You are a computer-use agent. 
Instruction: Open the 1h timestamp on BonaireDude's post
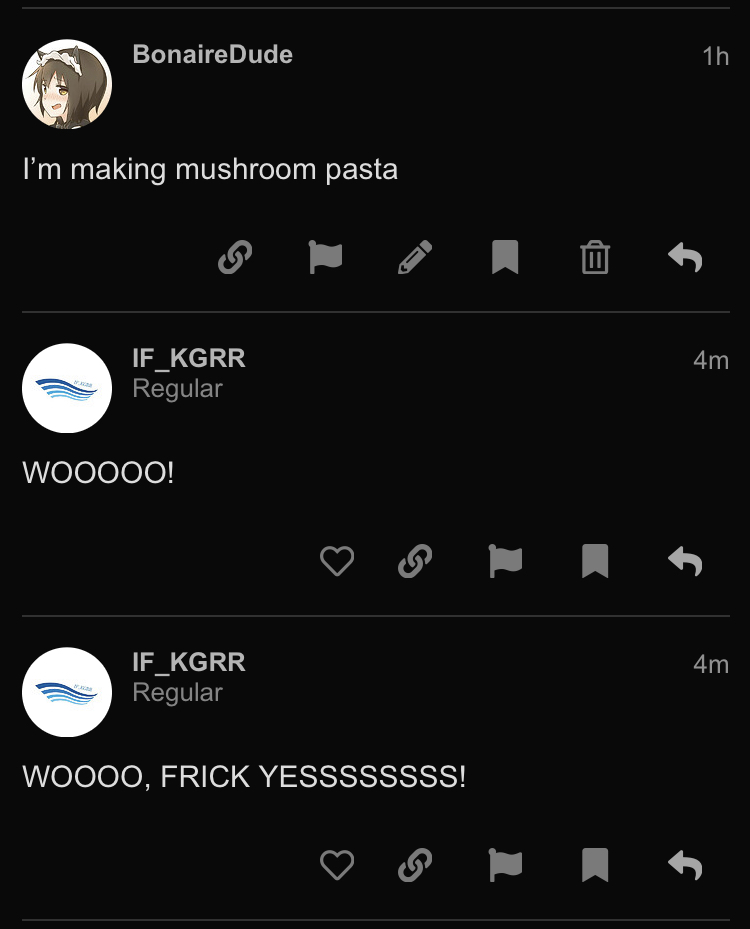pyautogui.click(x=715, y=57)
